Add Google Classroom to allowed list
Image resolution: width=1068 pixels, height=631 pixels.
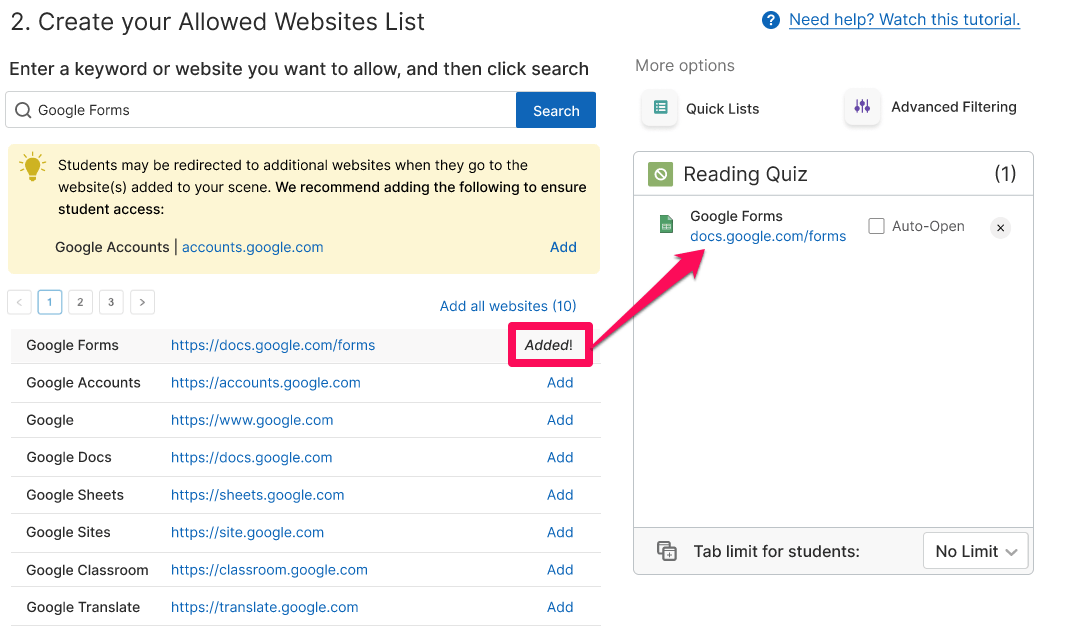pyautogui.click(x=560, y=570)
